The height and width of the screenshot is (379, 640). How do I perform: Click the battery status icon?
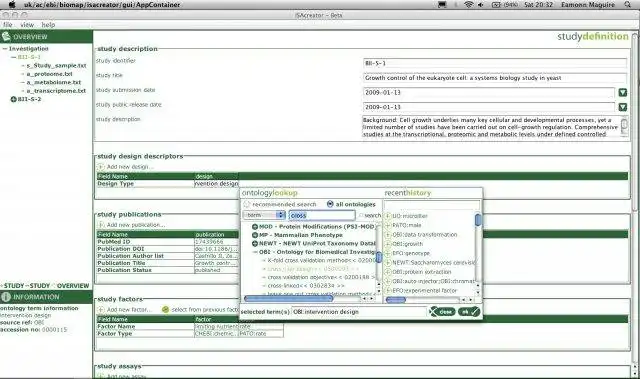point(496,4)
